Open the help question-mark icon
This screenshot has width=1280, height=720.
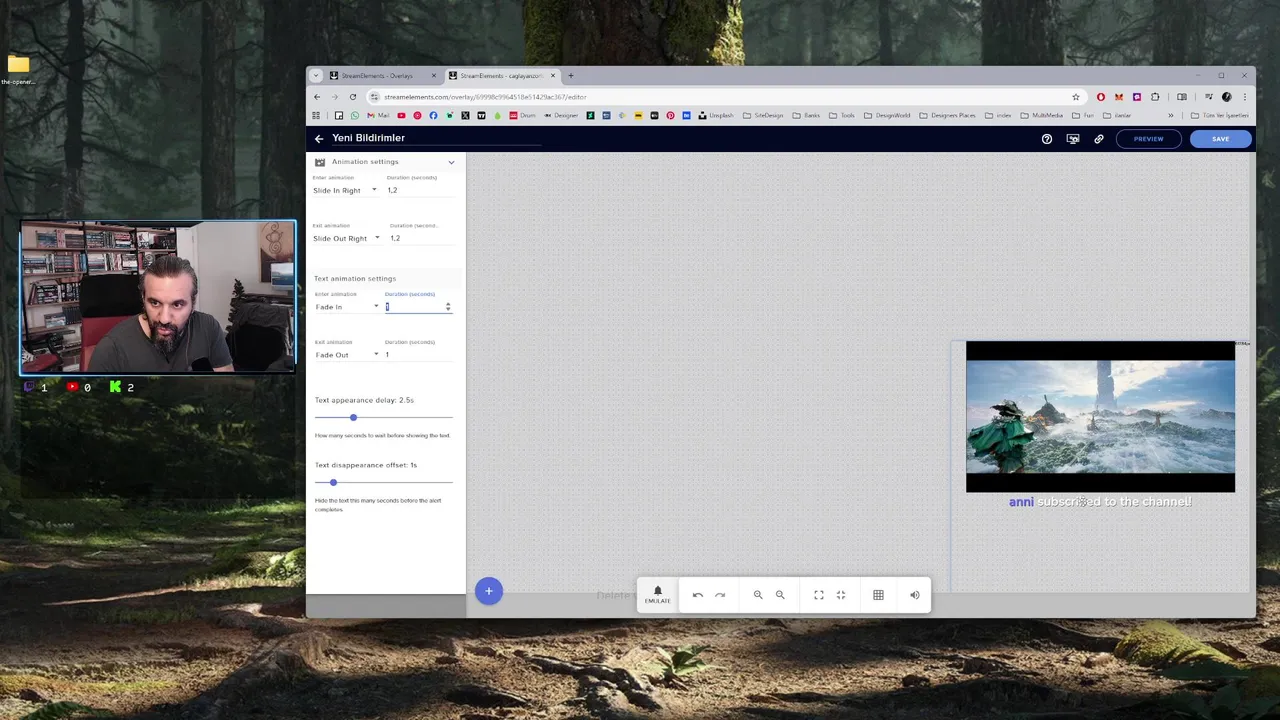[x=1047, y=139]
